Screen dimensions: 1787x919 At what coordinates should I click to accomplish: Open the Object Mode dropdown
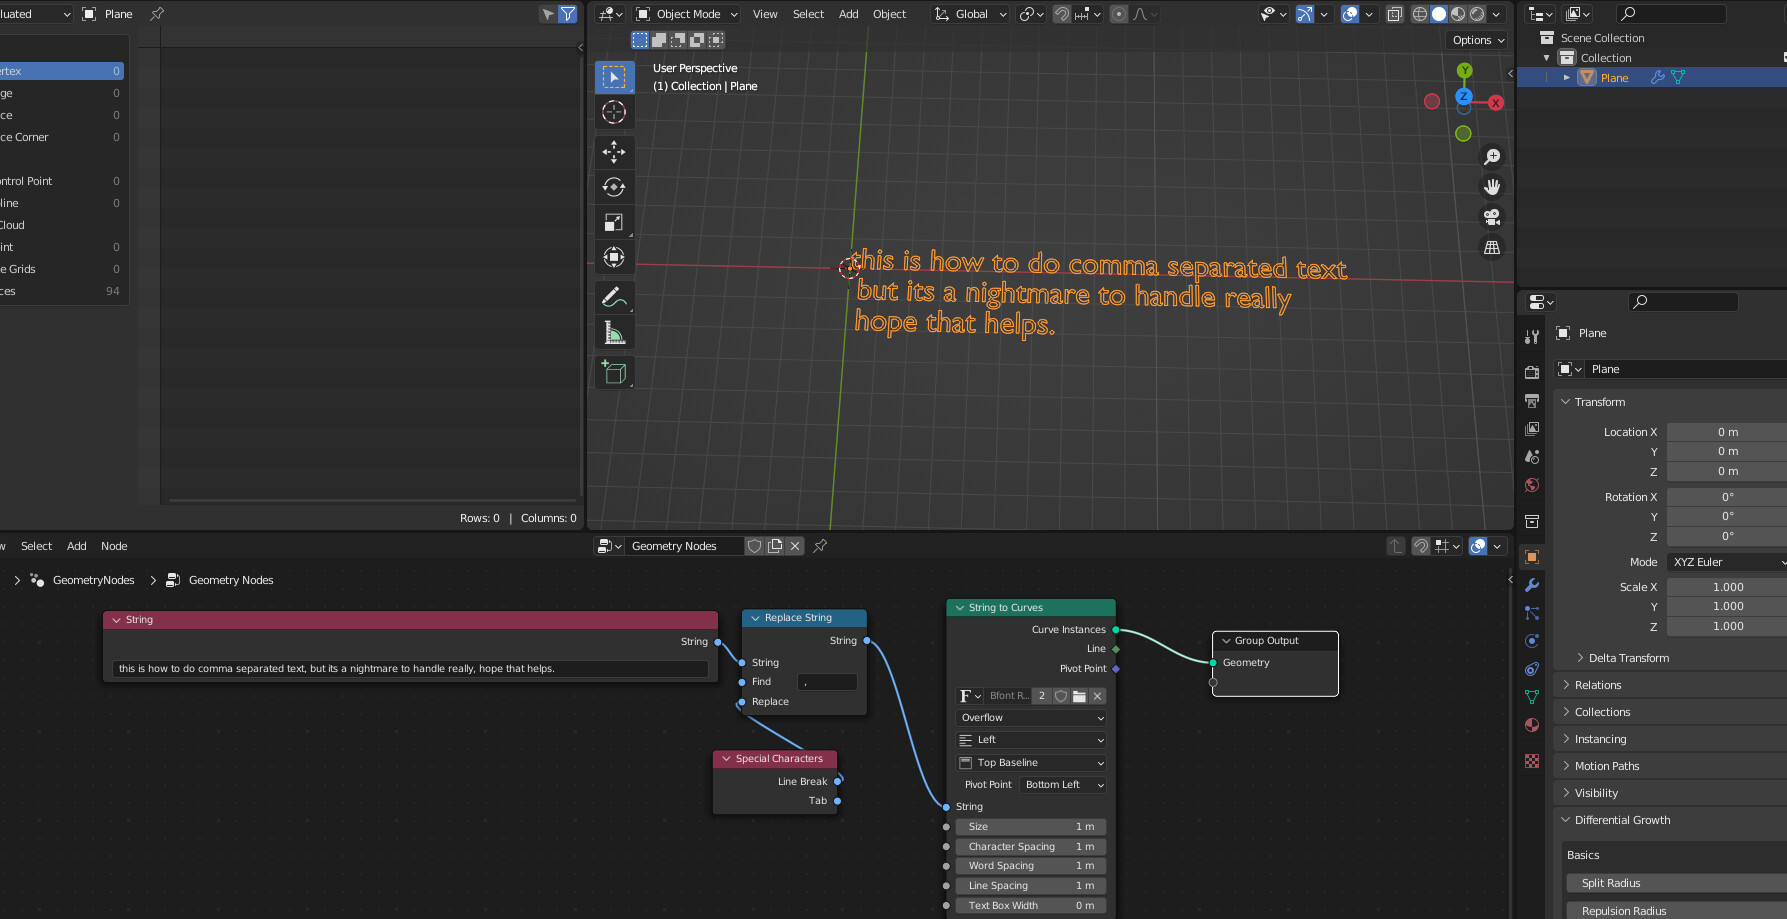[687, 14]
